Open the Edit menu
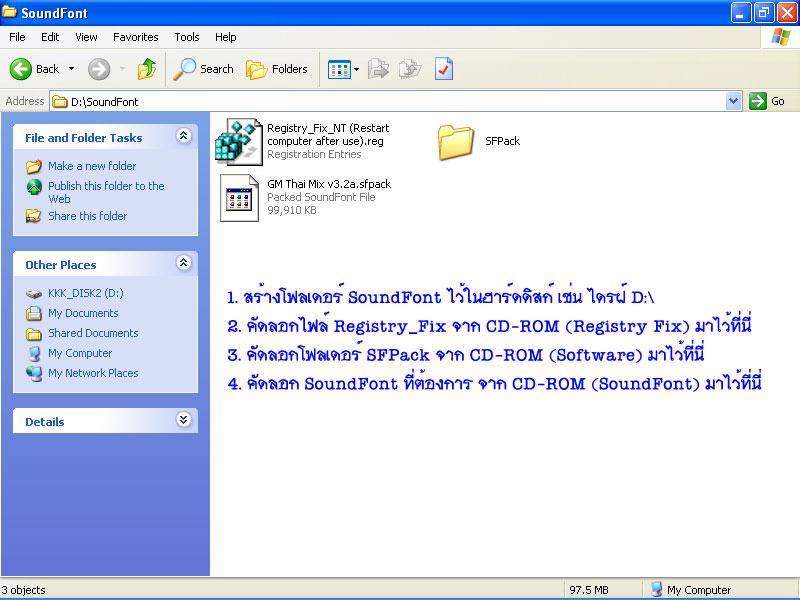 (50, 37)
